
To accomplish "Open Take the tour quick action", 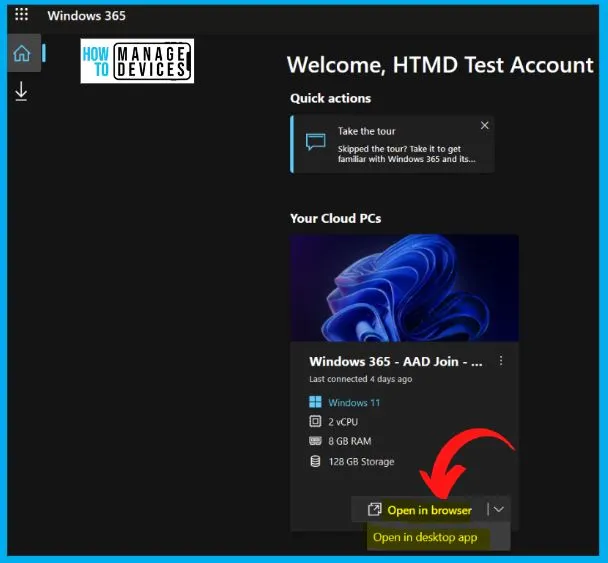I will click(x=392, y=144).
